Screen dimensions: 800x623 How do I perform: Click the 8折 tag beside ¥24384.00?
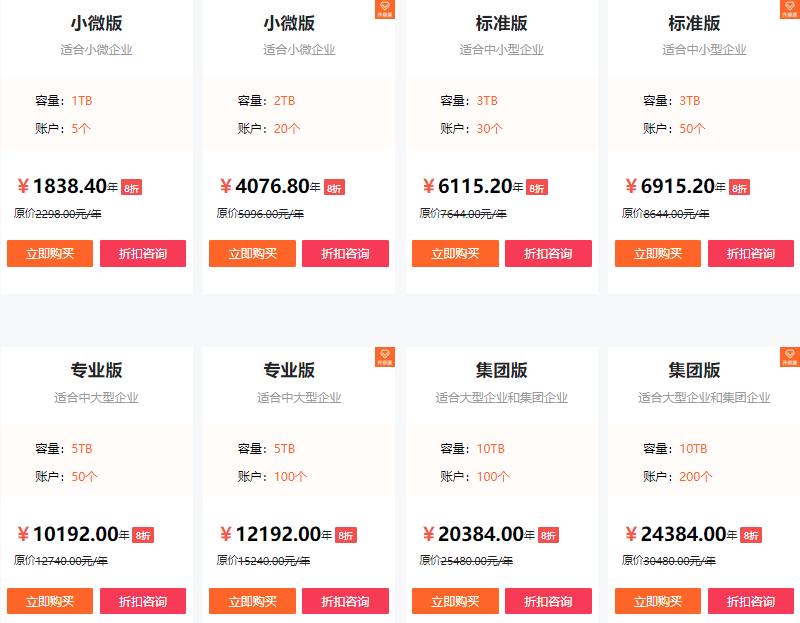750,535
